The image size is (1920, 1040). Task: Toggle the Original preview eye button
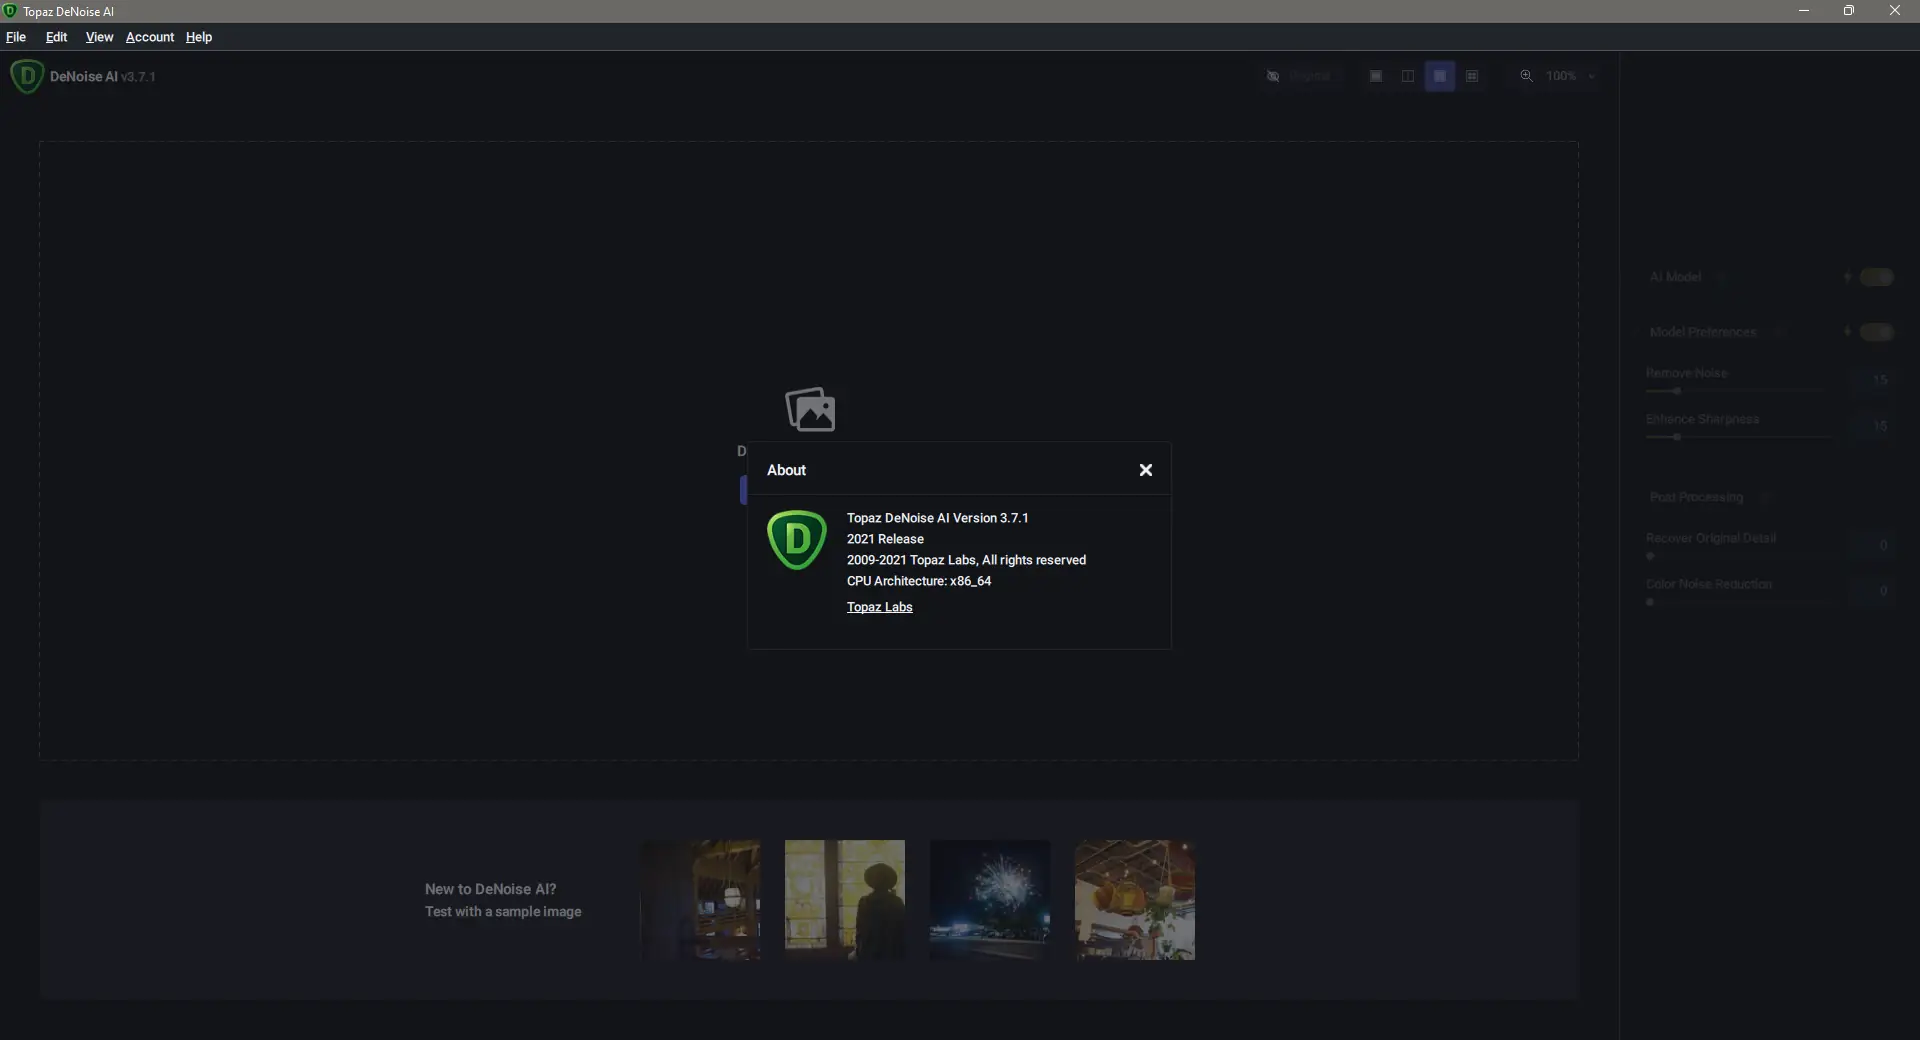point(1299,76)
